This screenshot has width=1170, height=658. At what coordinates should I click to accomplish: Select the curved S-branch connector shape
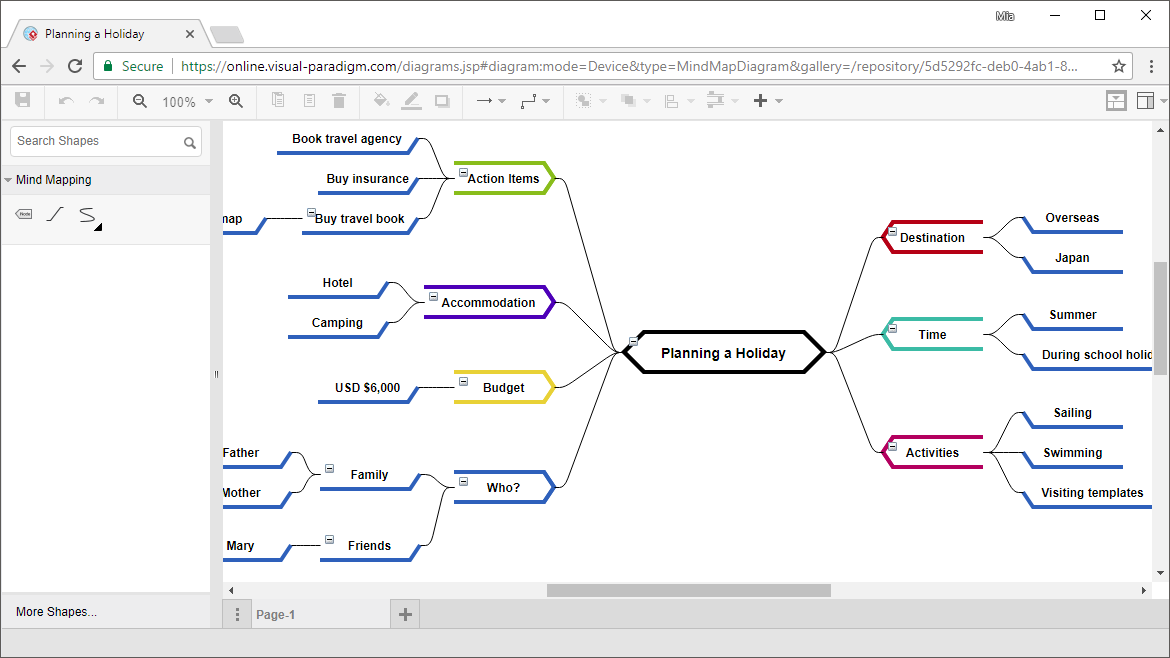click(87, 215)
